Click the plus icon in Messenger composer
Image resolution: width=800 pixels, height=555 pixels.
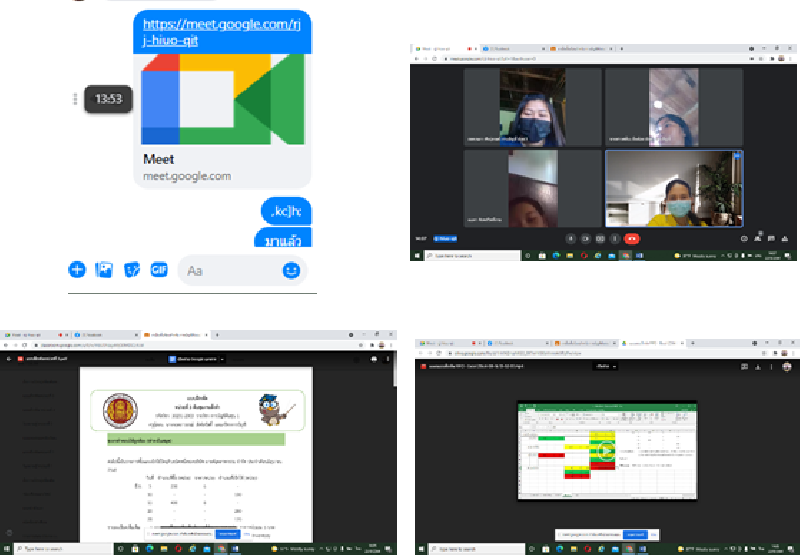click(x=76, y=269)
